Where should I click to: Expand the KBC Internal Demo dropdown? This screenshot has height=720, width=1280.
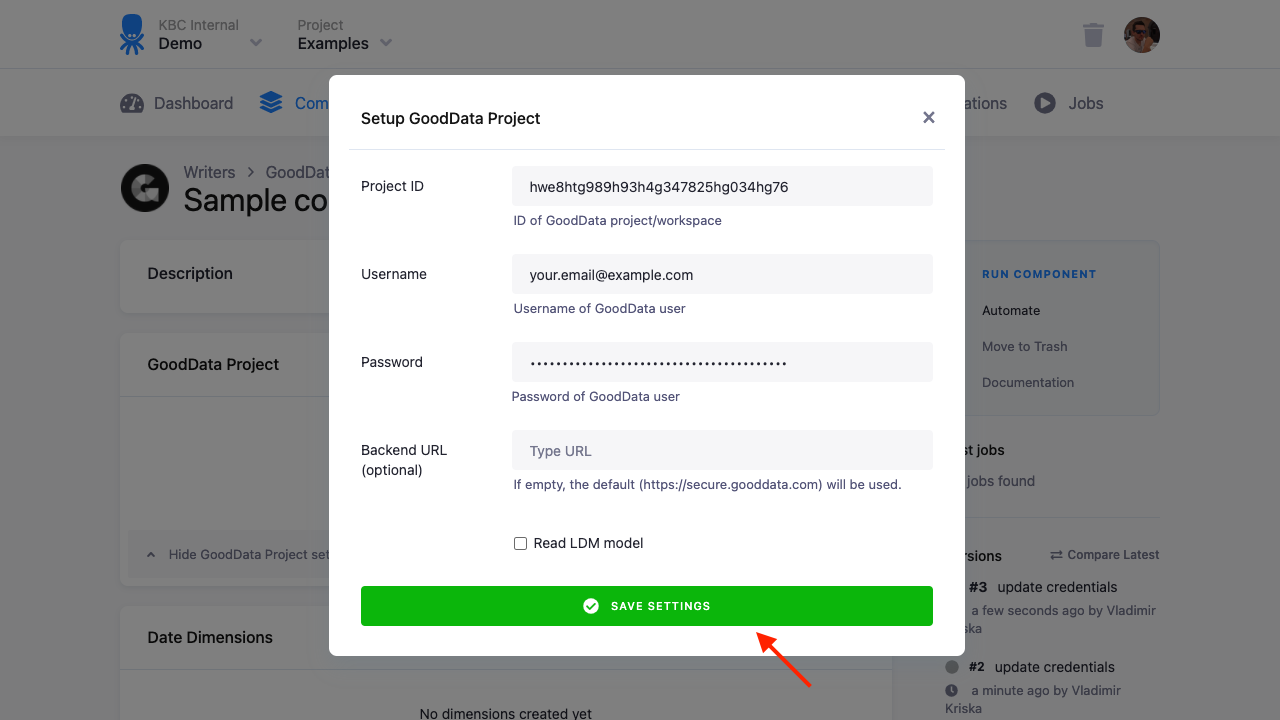click(x=256, y=43)
